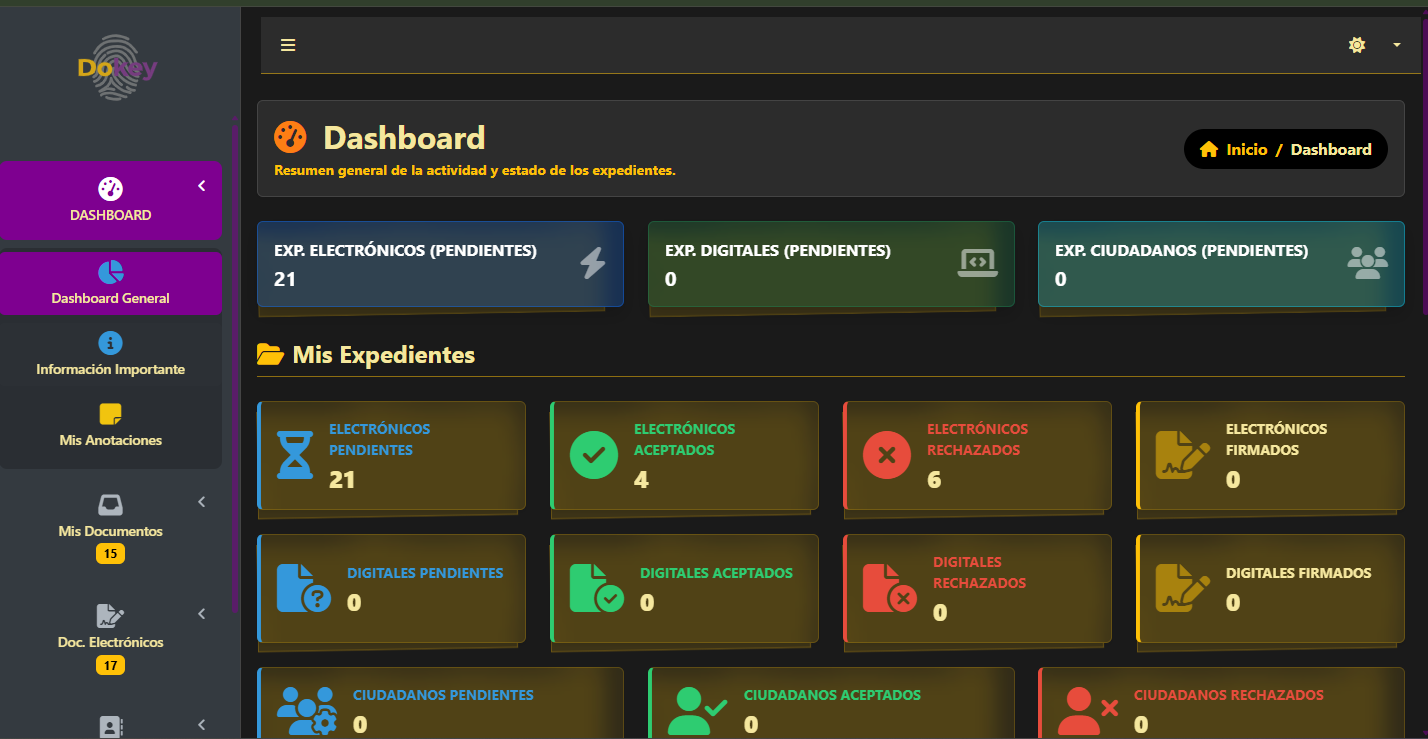The height and width of the screenshot is (739, 1428).
Task: Click the green checkmark Electrónicos Aceptados icon
Action: click(x=594, y=455)
